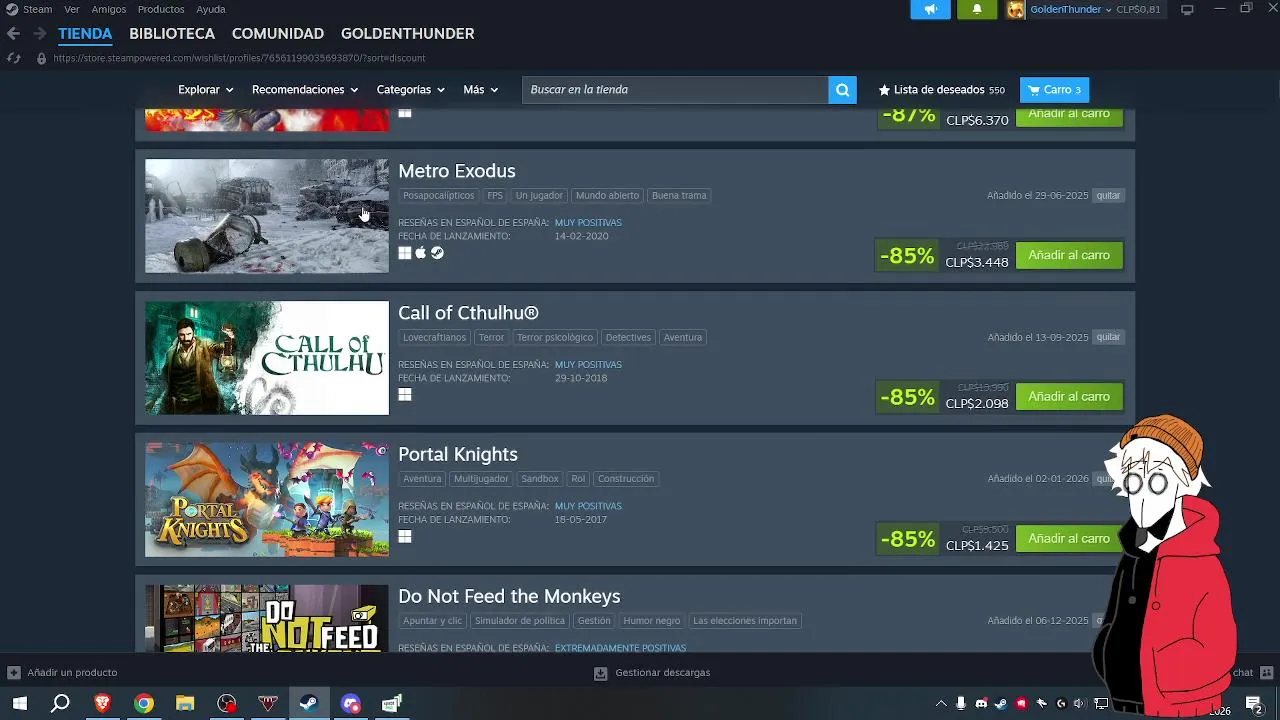
Task: Remove Metro Exodus with quitar
Action: (x=1108, y=196)
